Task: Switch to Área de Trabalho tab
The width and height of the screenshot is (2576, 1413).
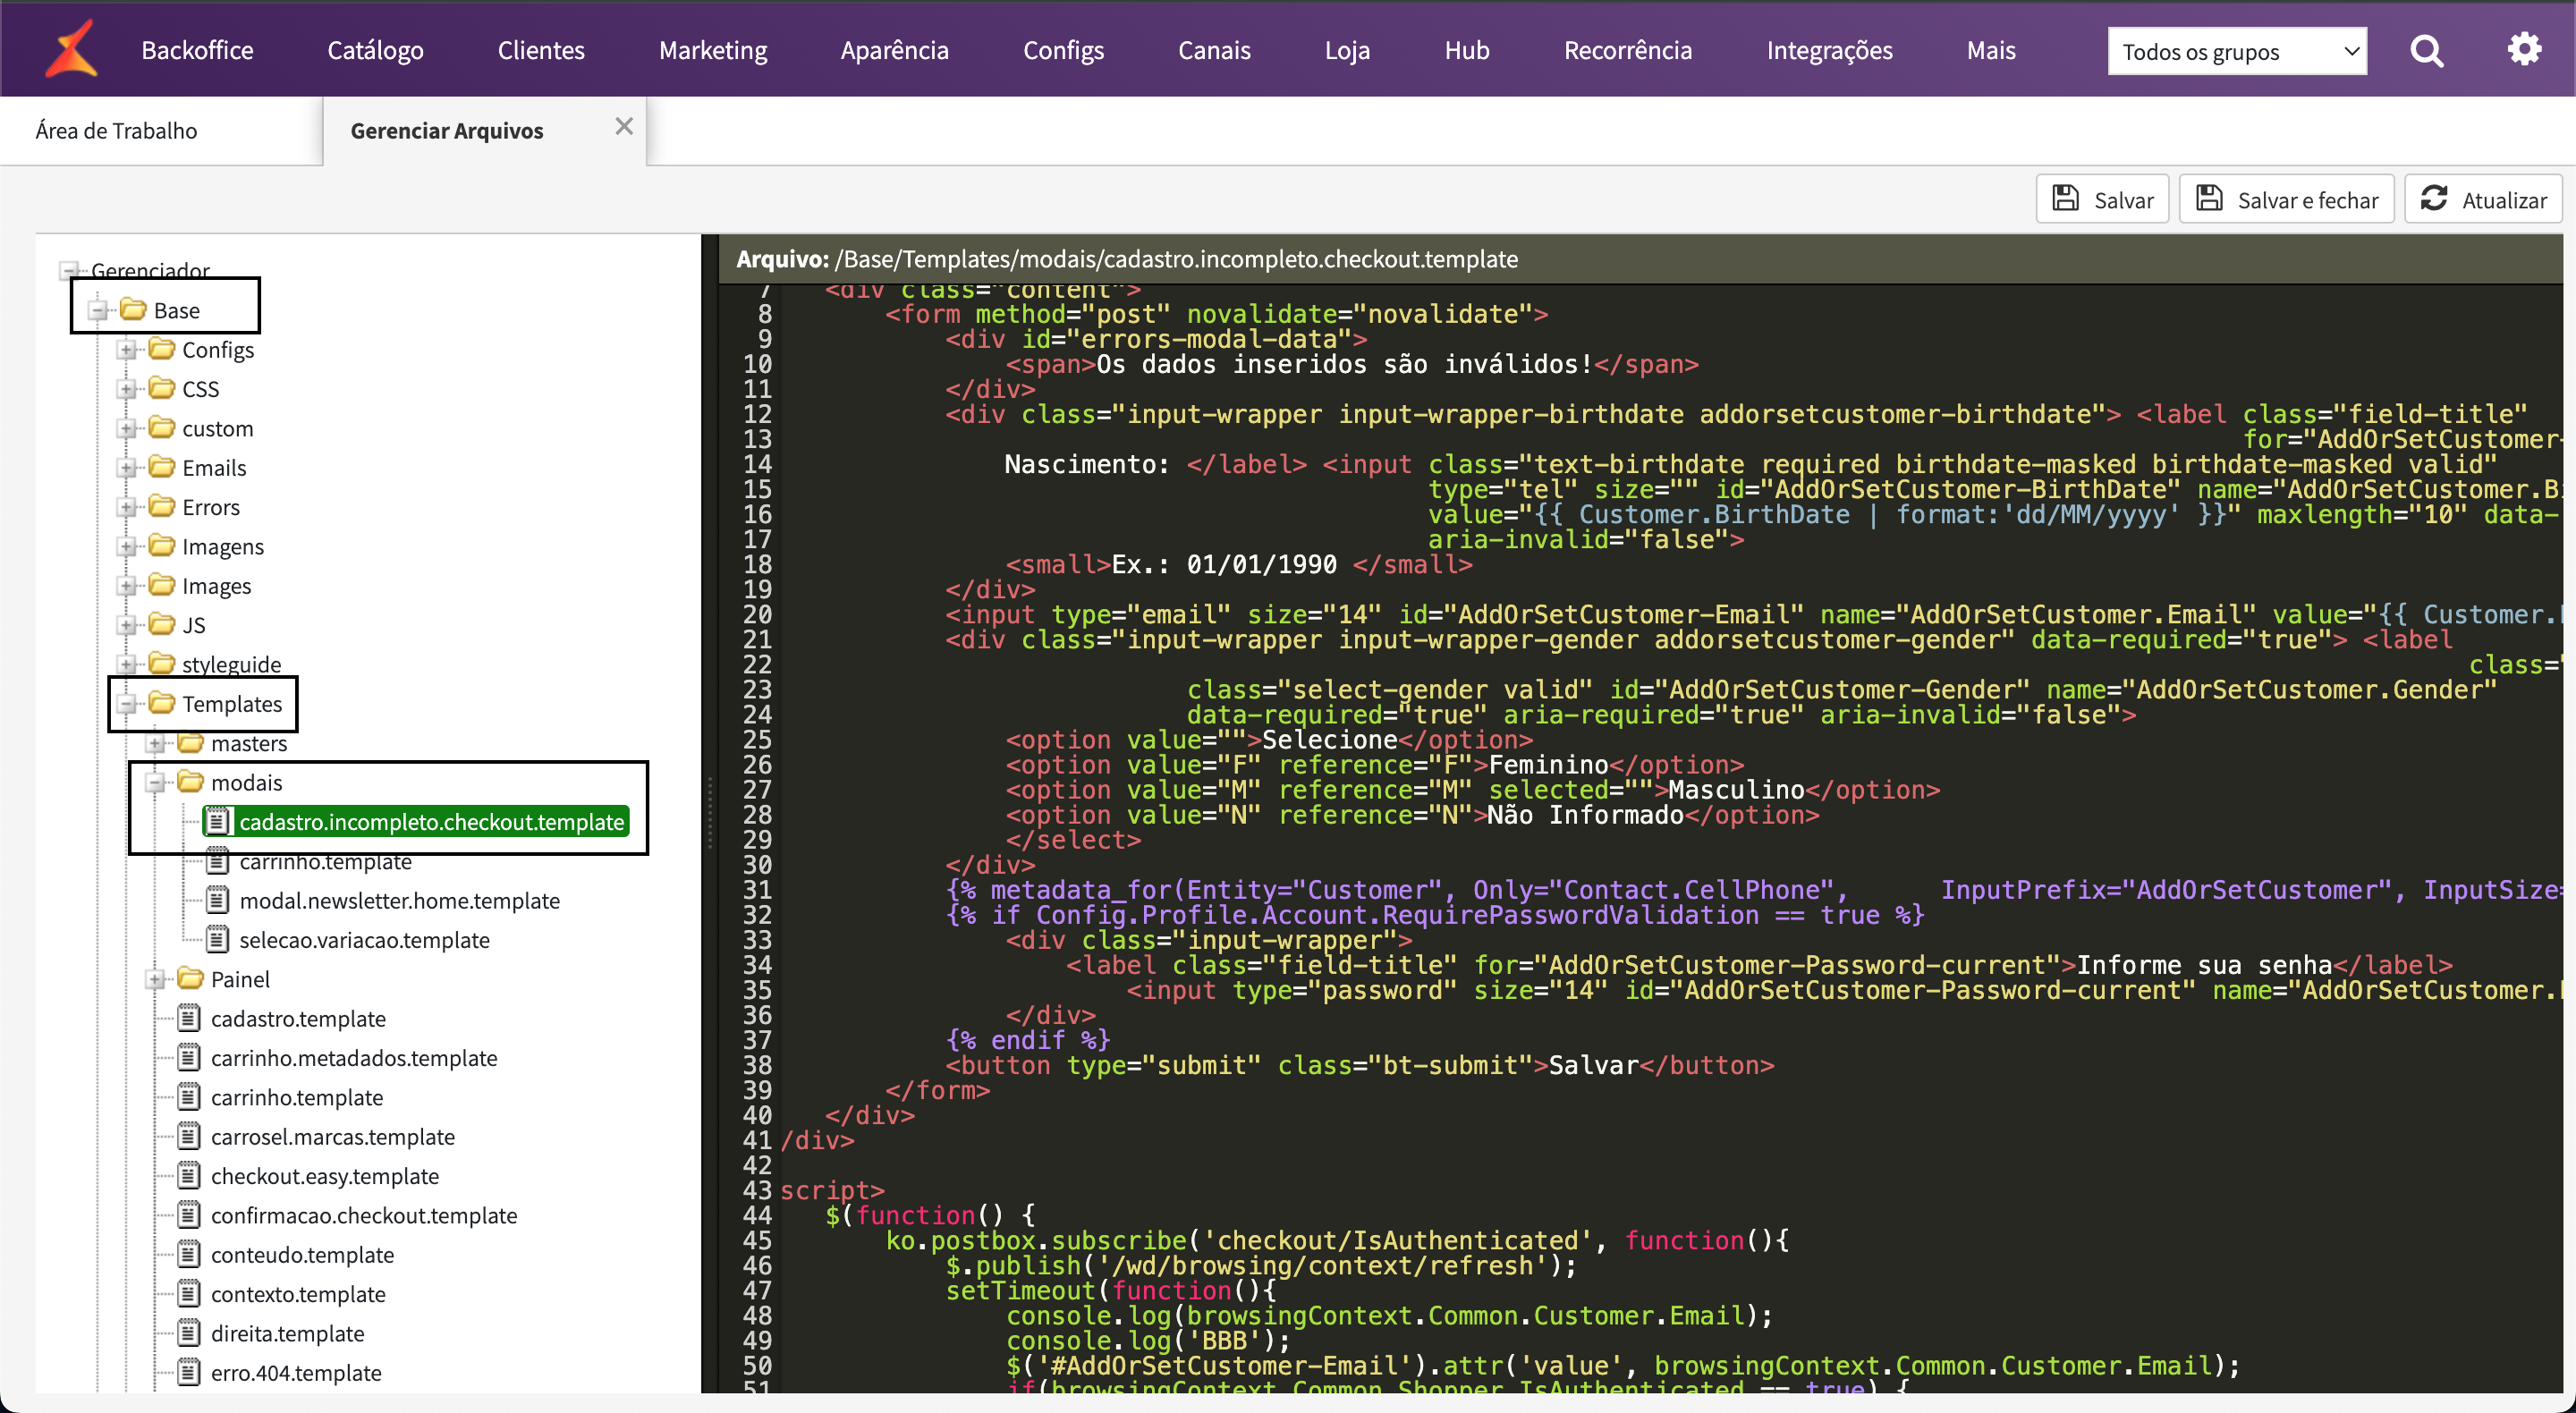Action: point(116,130)
